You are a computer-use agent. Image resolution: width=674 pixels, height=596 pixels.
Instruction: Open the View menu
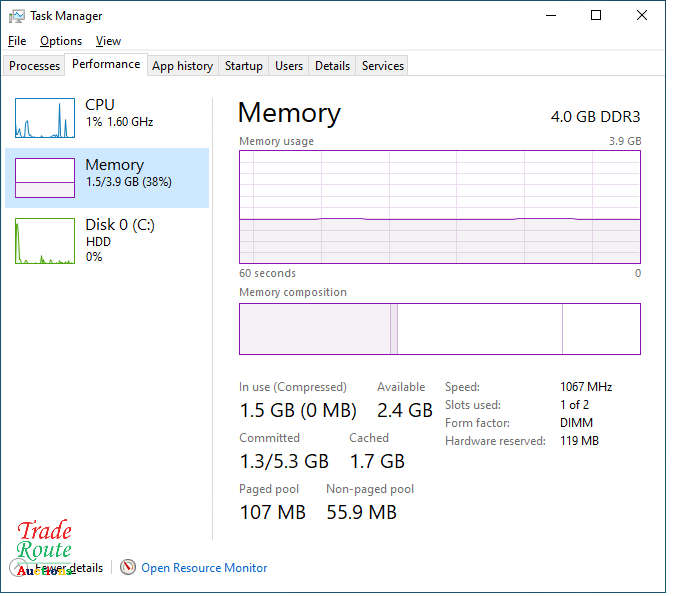pos(108,41)
